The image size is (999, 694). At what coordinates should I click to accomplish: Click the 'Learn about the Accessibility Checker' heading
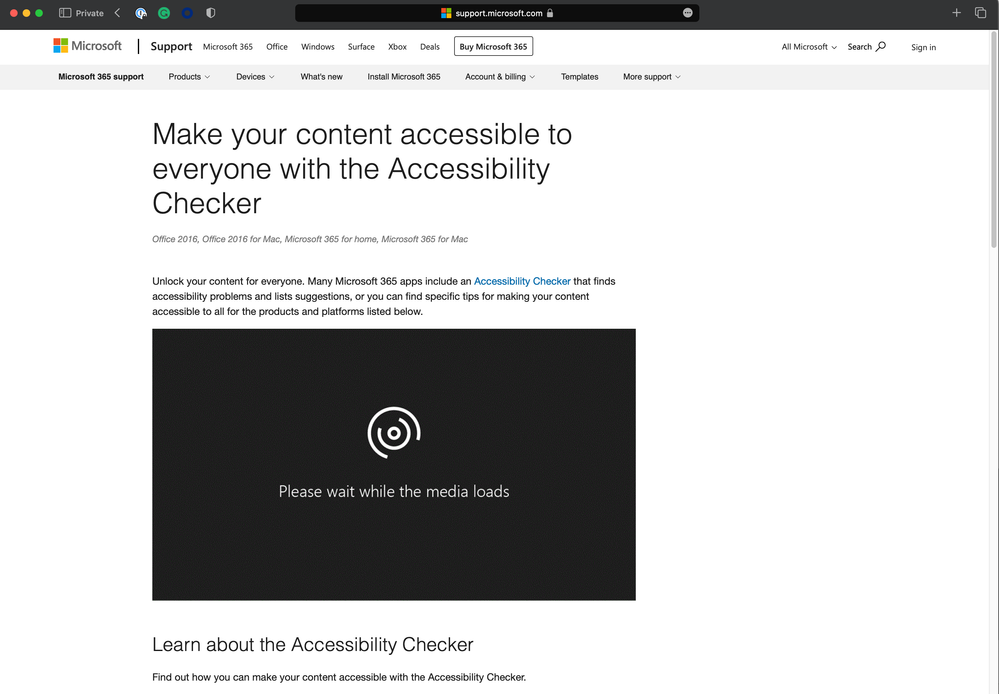point(313,644)
